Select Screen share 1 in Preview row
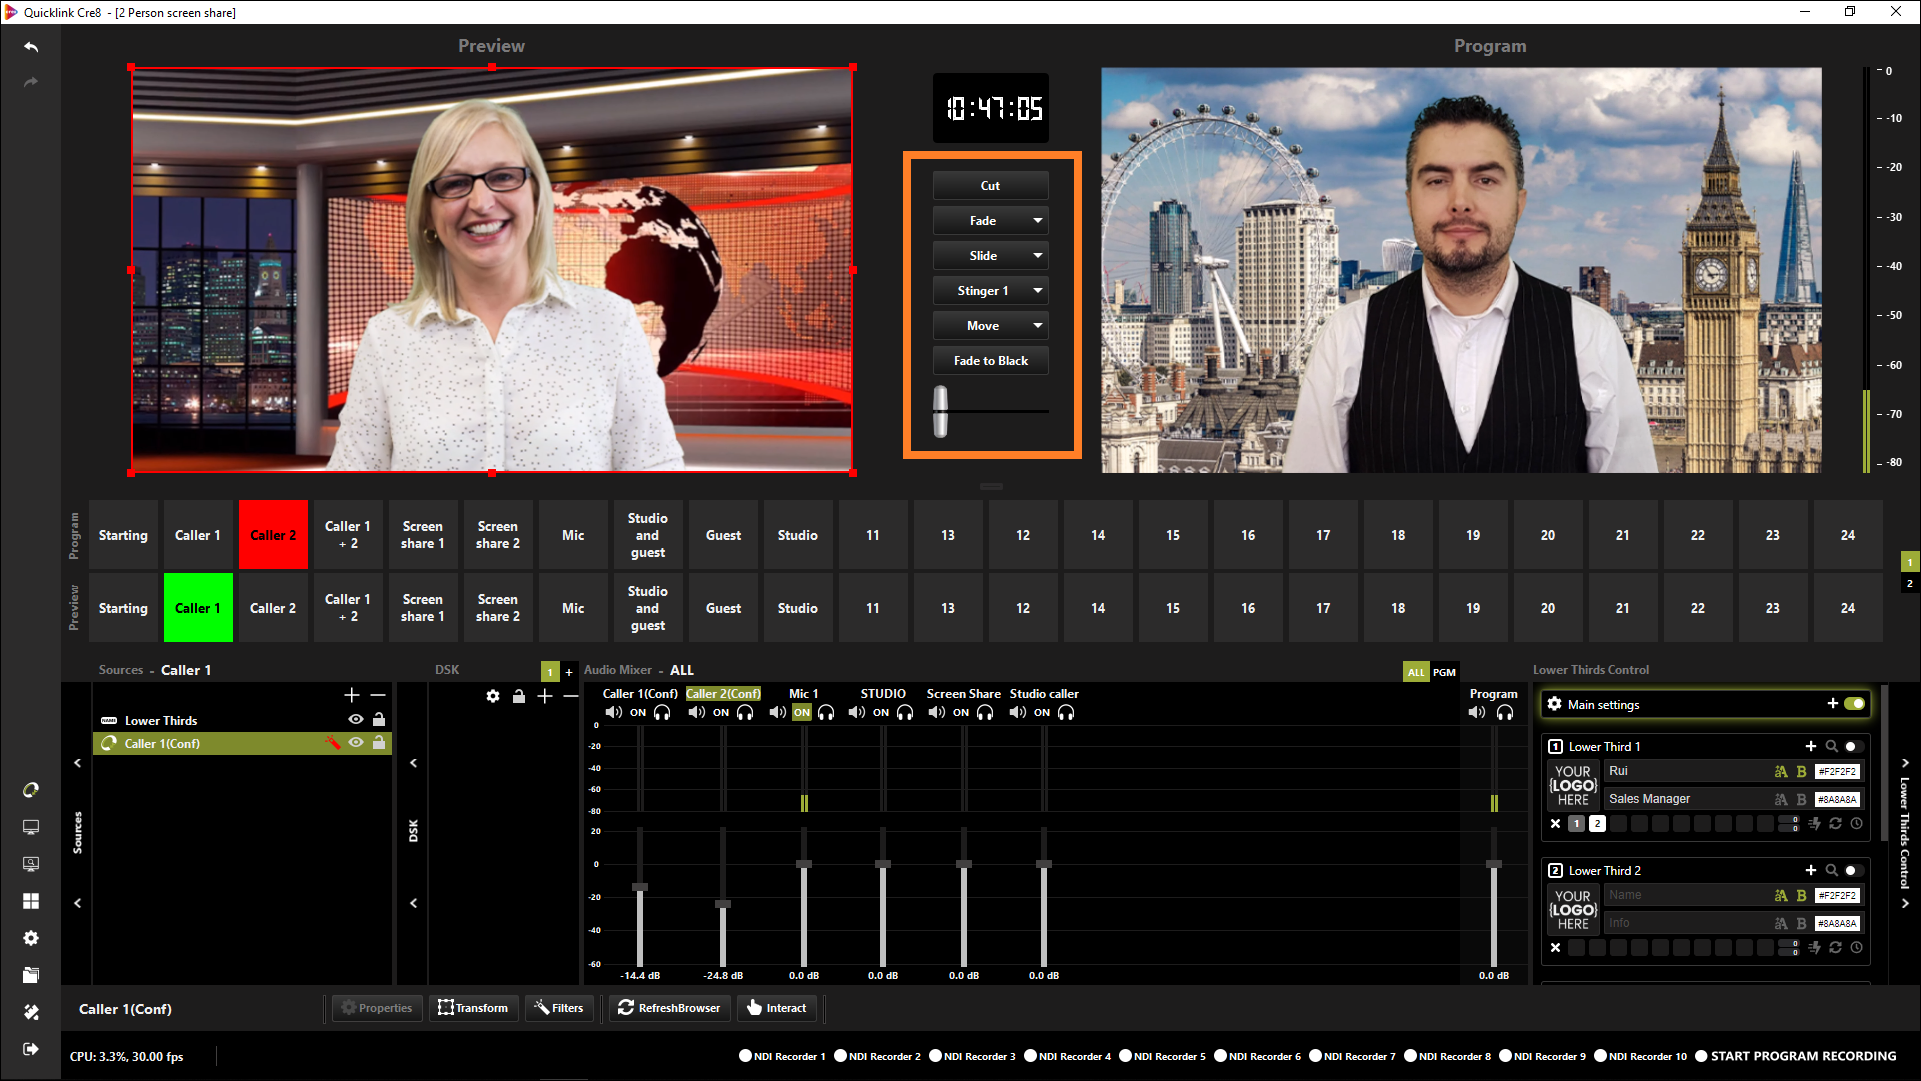The image size is (1921, 1081). (x=422, y=608)
